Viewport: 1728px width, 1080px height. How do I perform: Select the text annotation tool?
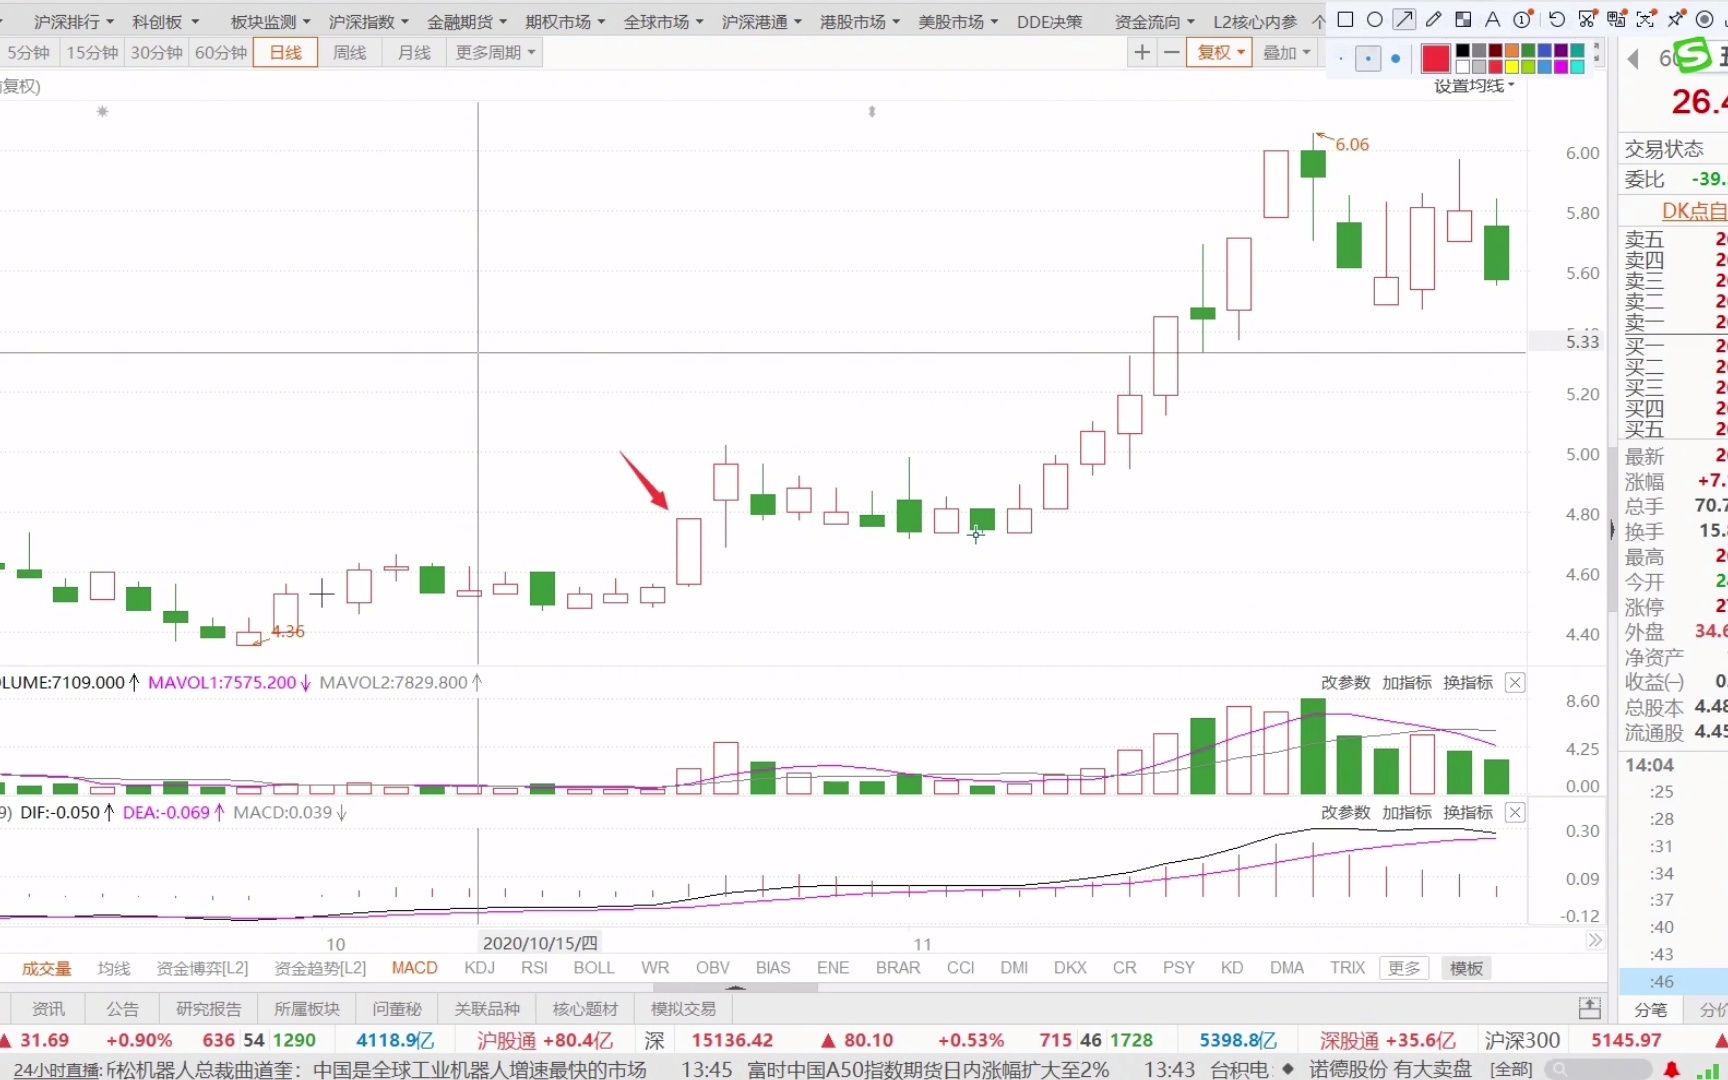1492,19
